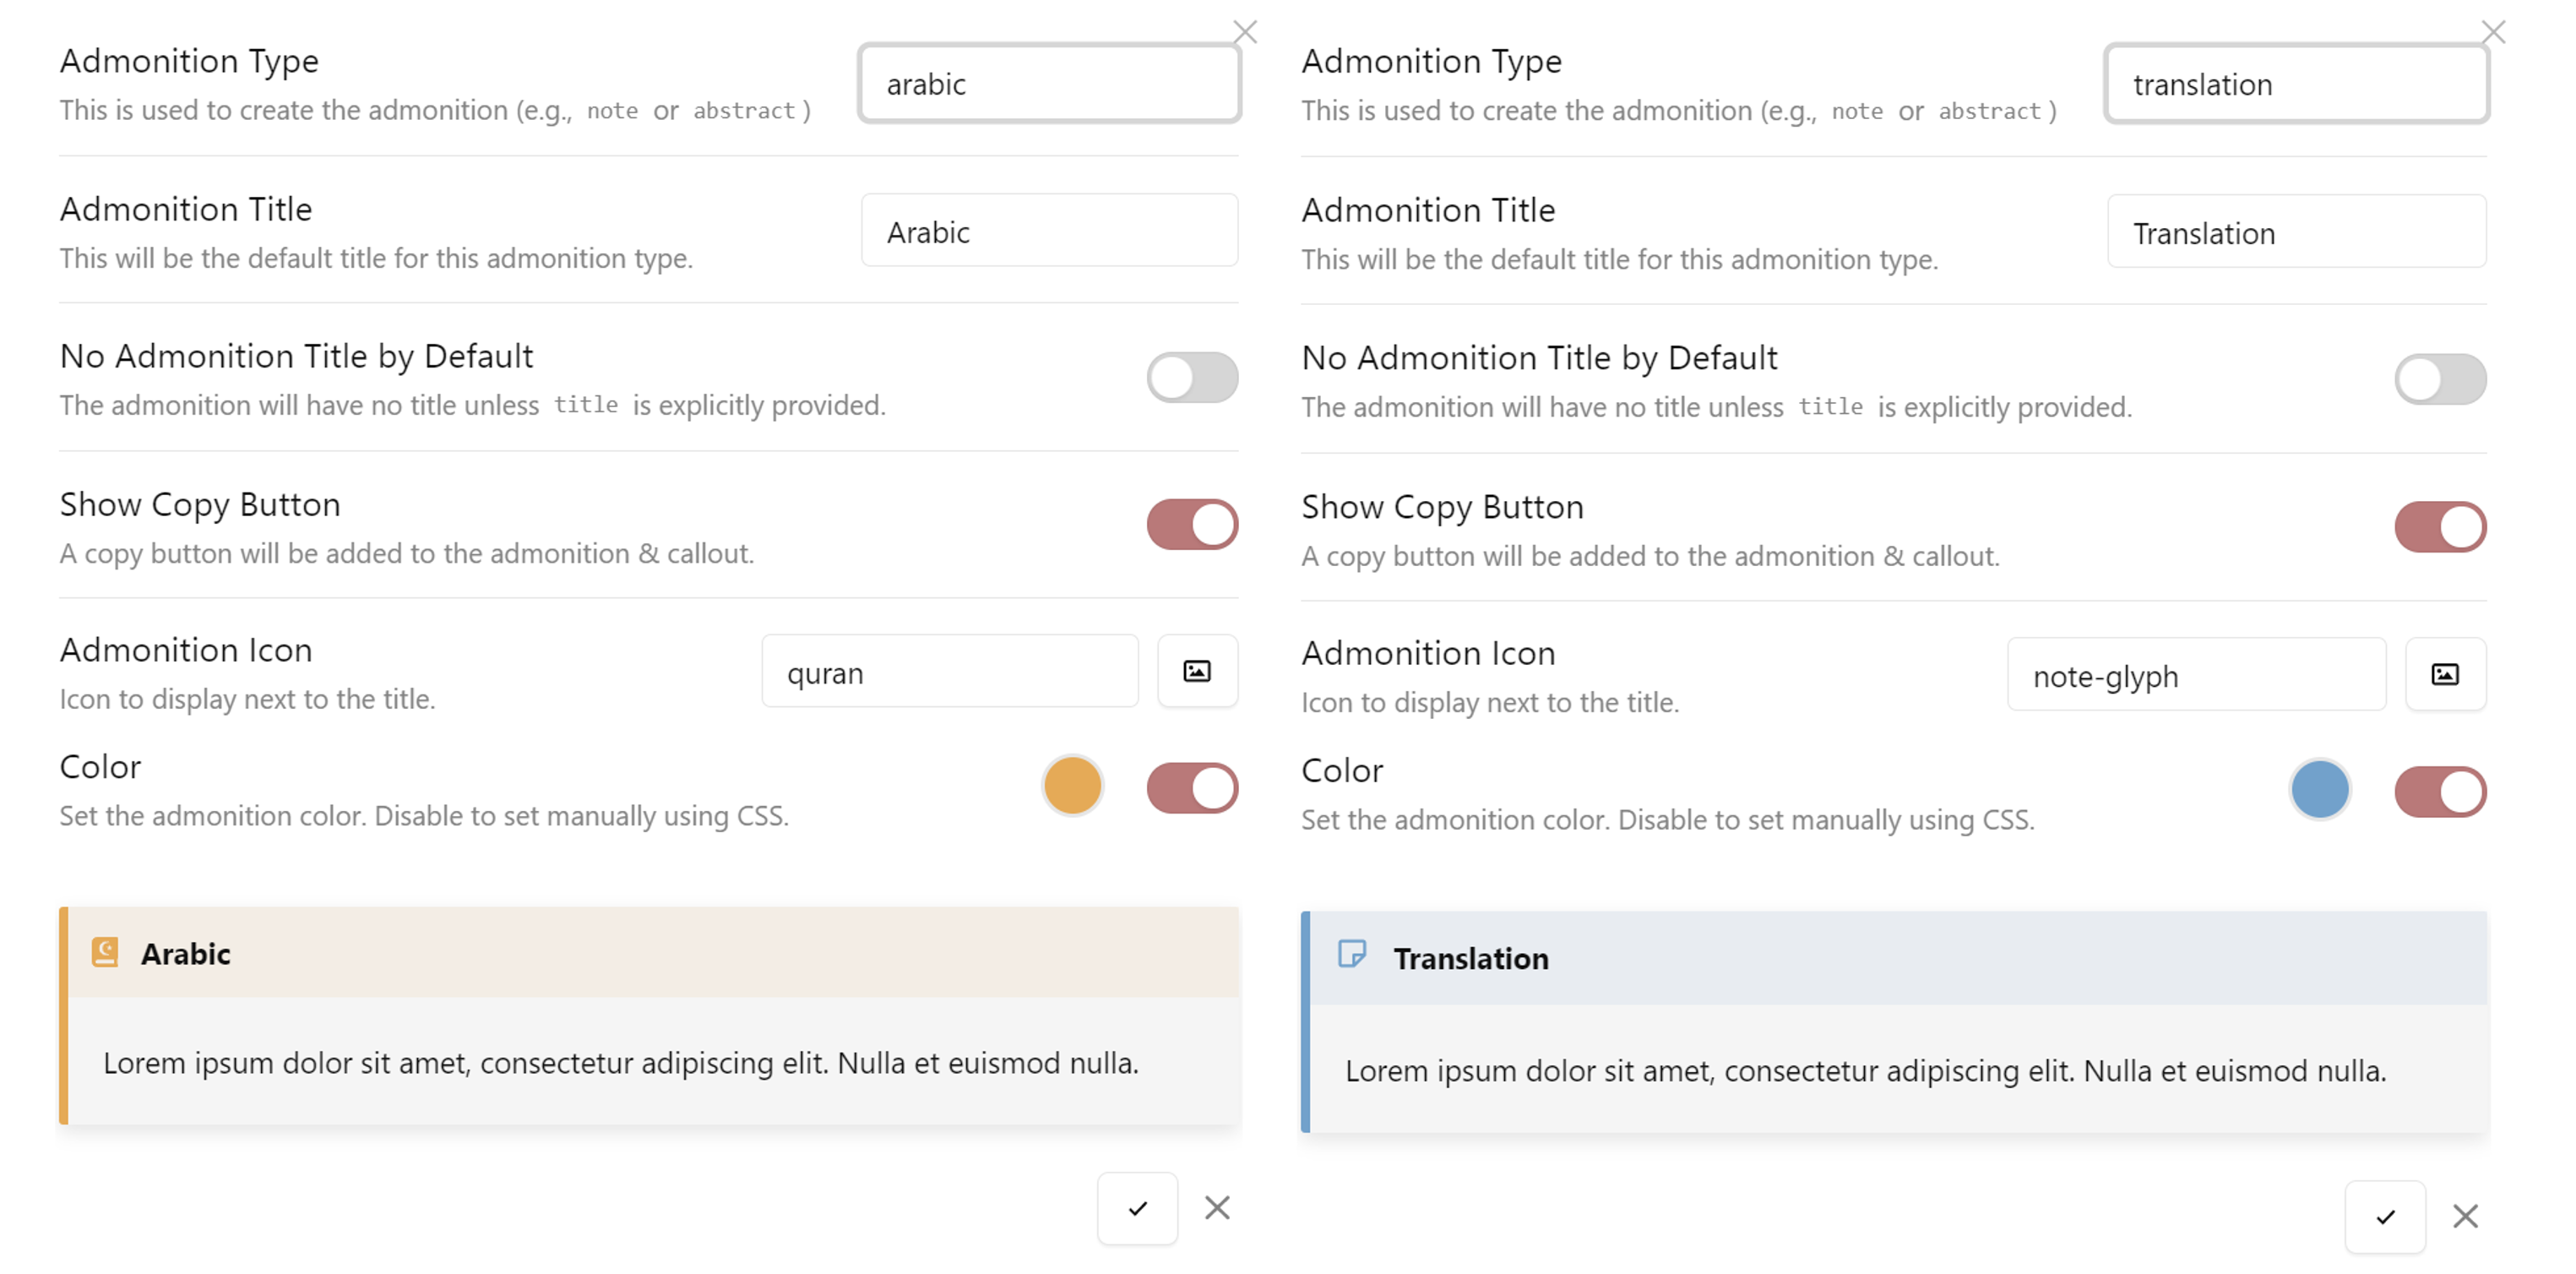Open the orange color picker swatch

click(1072, 786)
